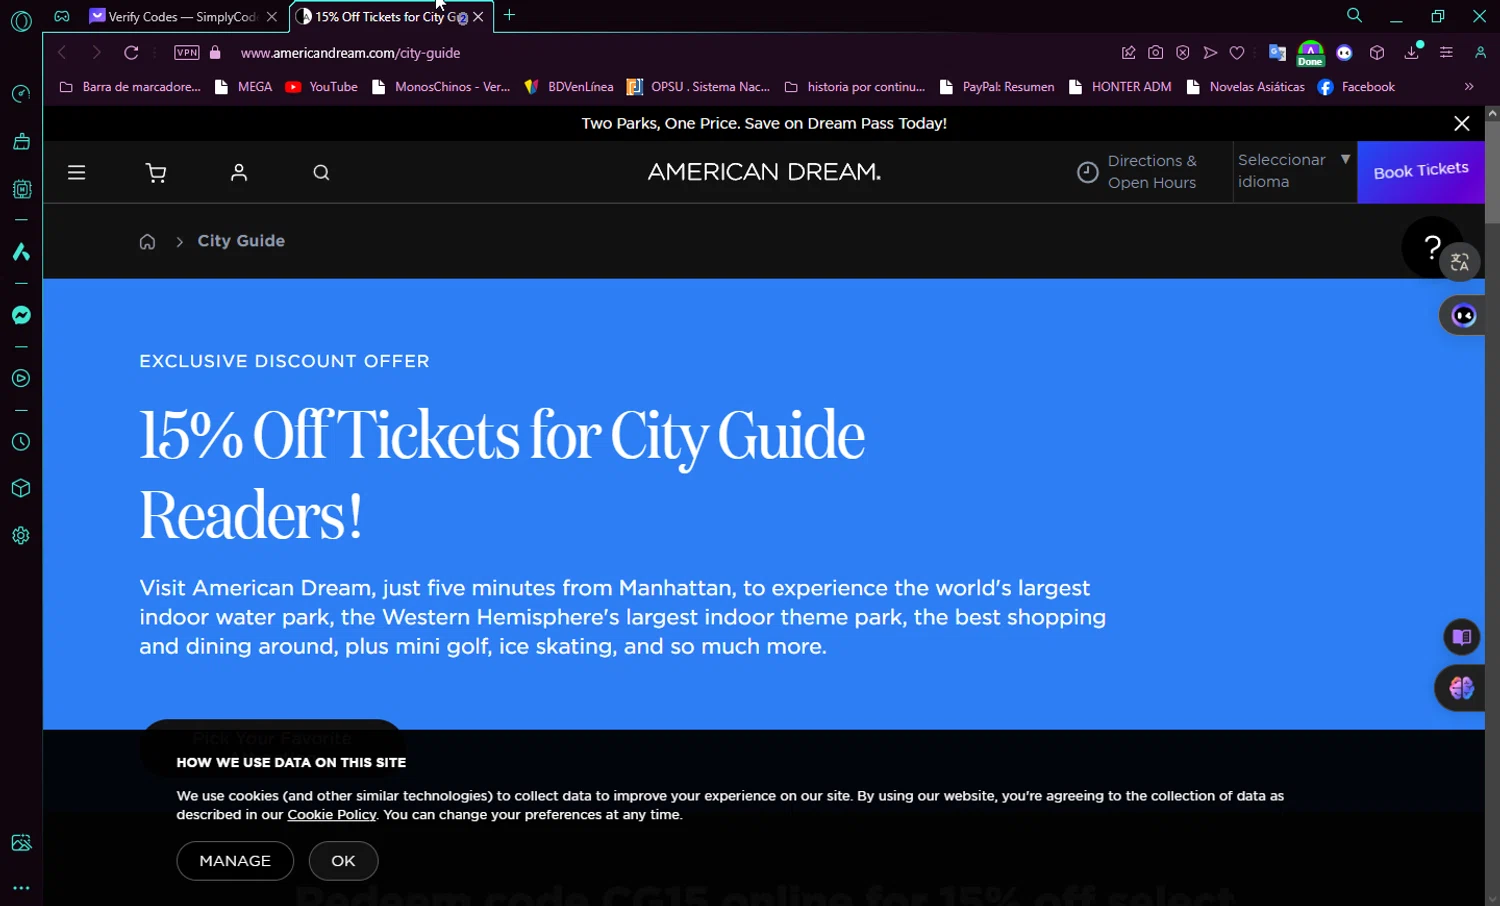Add page to bookmarks heart icon
Image resolution: width=1500 pixels, height=906 pixels.
1237,53
